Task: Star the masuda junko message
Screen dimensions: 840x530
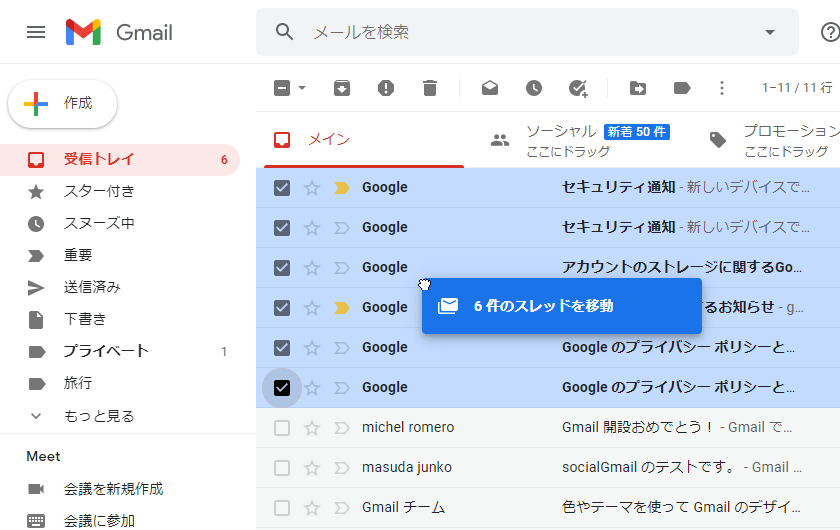Action: tap(312, 468)
